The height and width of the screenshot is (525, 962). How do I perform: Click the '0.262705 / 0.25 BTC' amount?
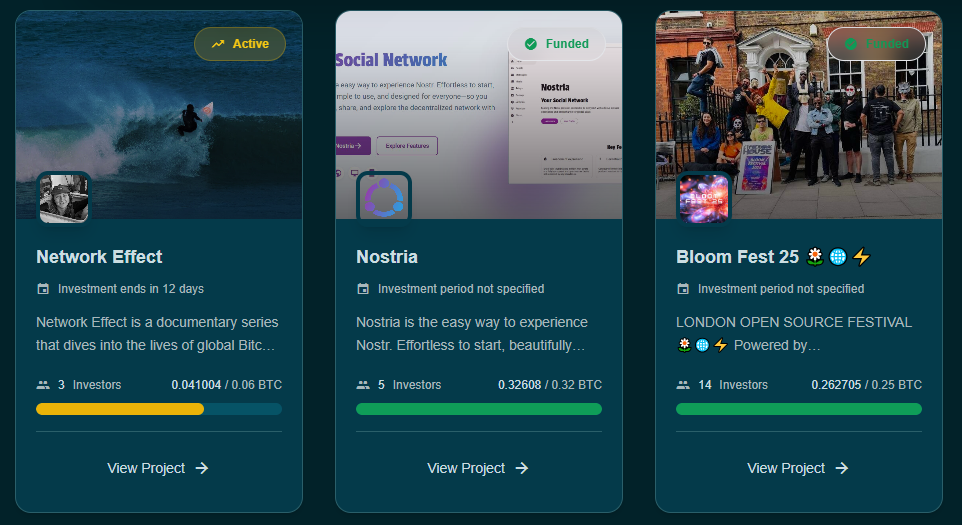(866, 385)
